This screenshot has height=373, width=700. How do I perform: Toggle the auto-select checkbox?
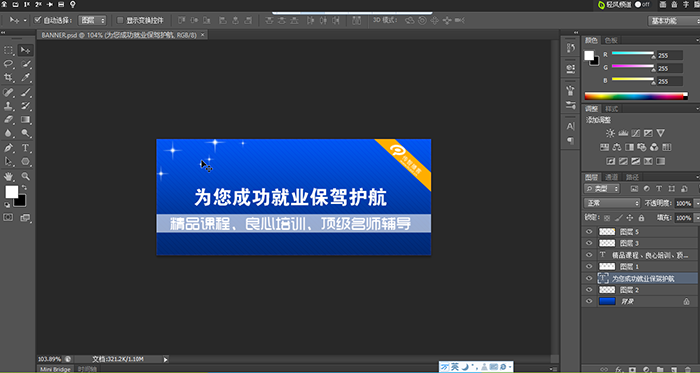point(38,20)
